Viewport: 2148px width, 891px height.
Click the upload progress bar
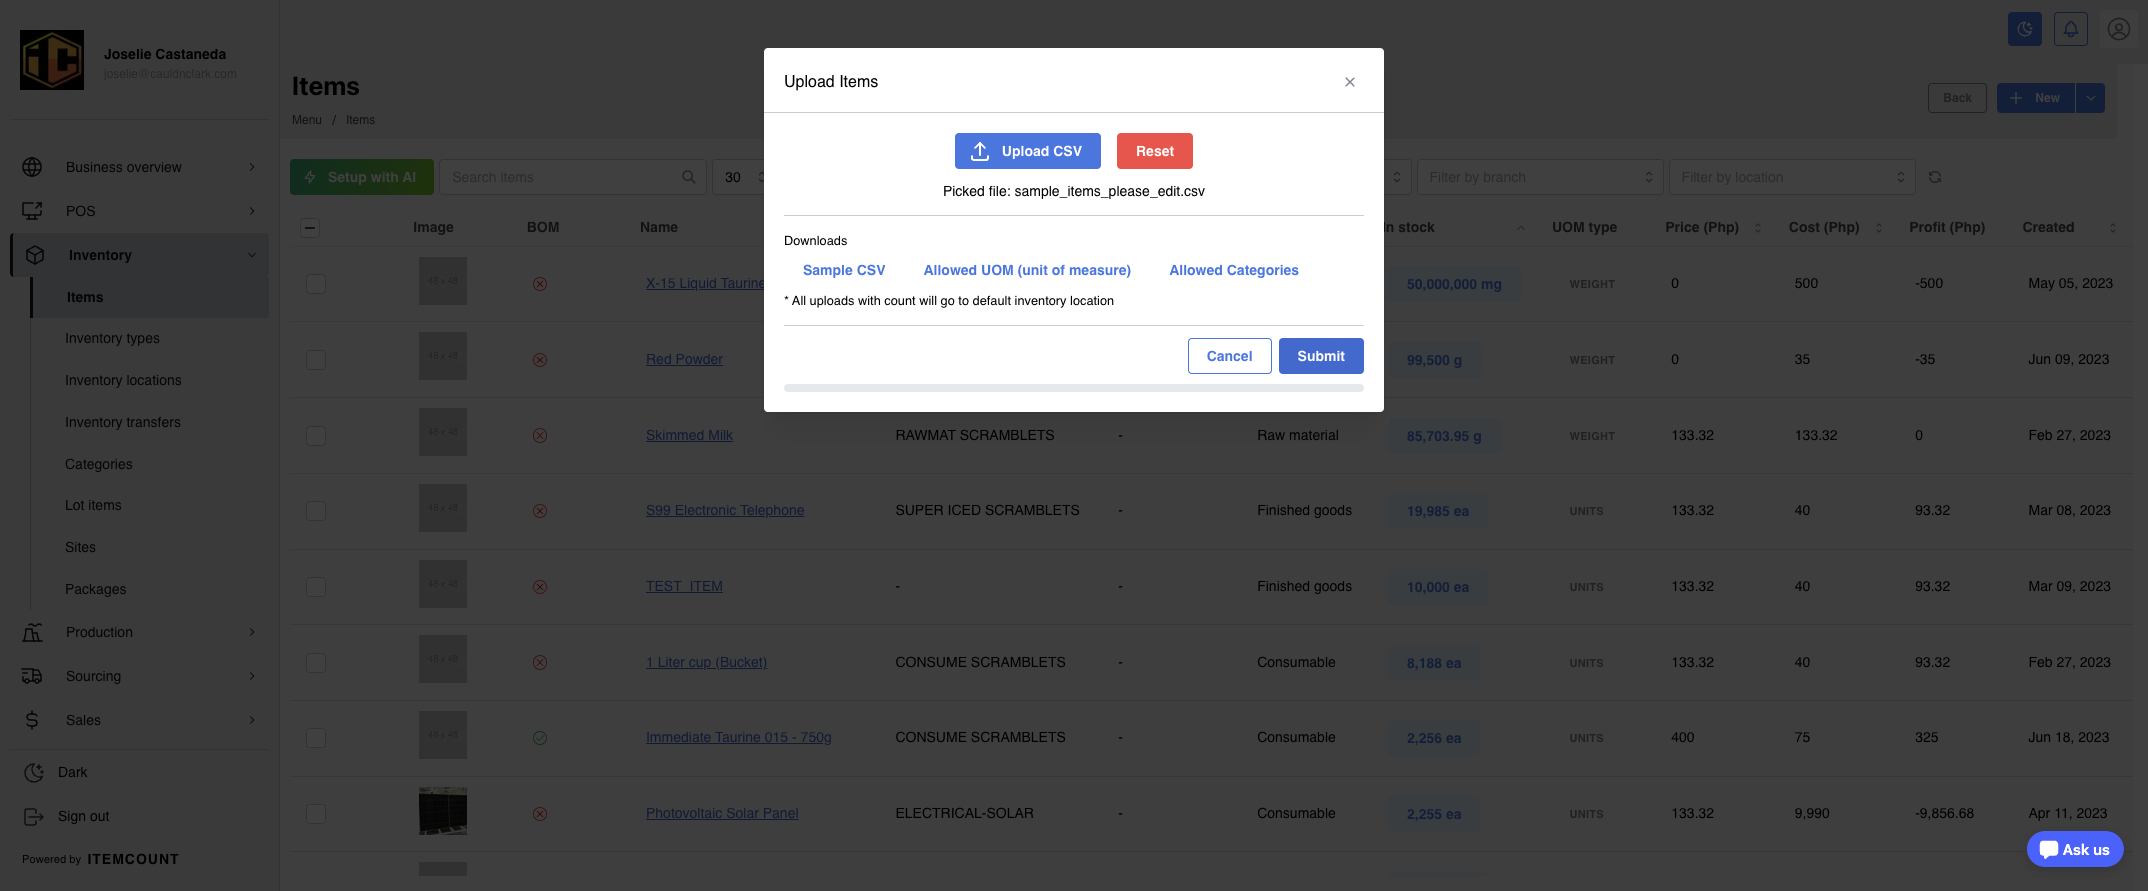(1074, 388)
